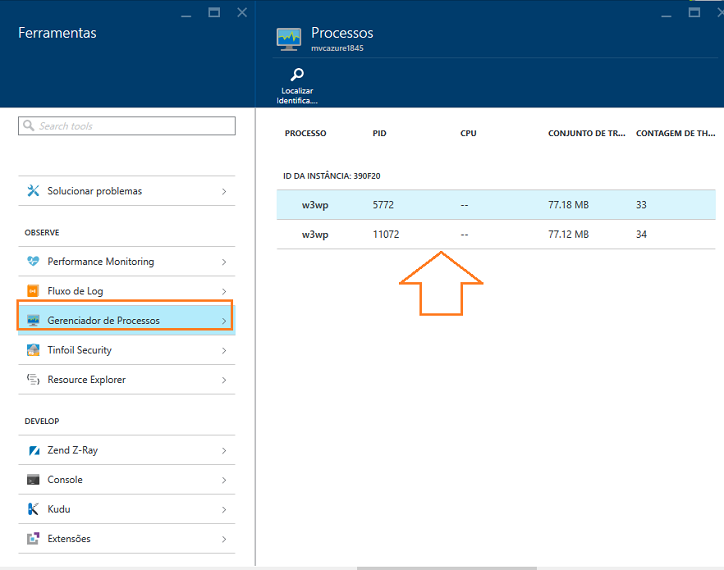Click the Resource Explorer icon
This screenshot has height=570, width=724.
point(33,380)
